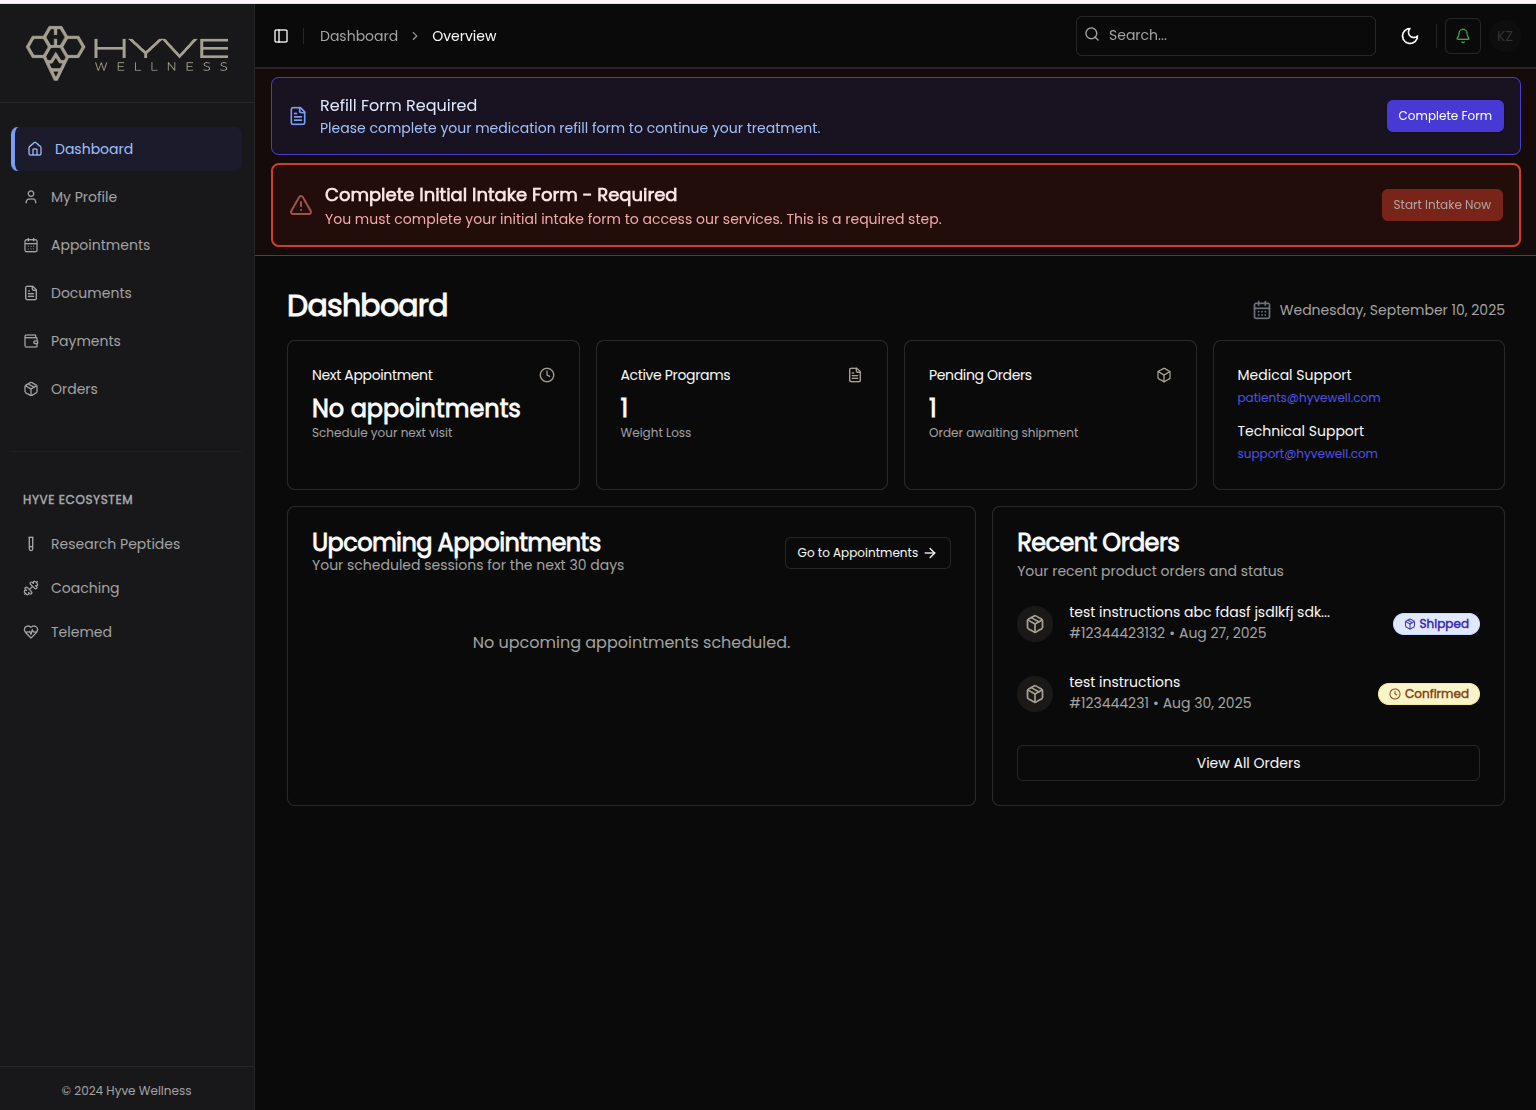
Task: Click in the Search input field
Action: [1235, 35]
